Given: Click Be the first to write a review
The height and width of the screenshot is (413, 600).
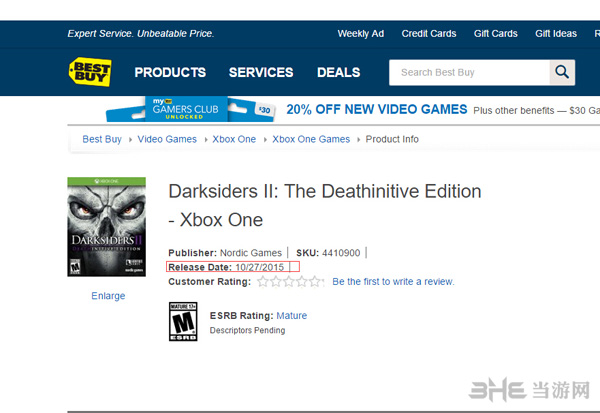Looking at the screenshot, I should [393, 282].
